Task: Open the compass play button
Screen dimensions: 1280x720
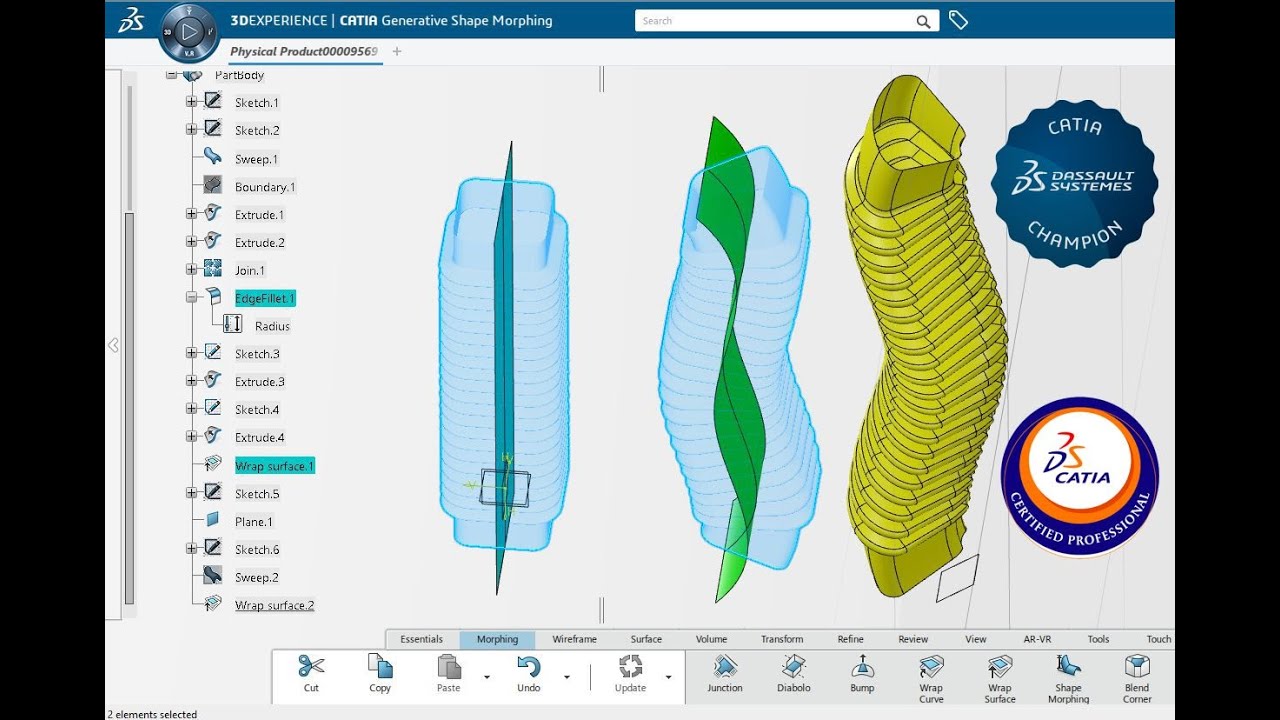Action: (188, 32)
